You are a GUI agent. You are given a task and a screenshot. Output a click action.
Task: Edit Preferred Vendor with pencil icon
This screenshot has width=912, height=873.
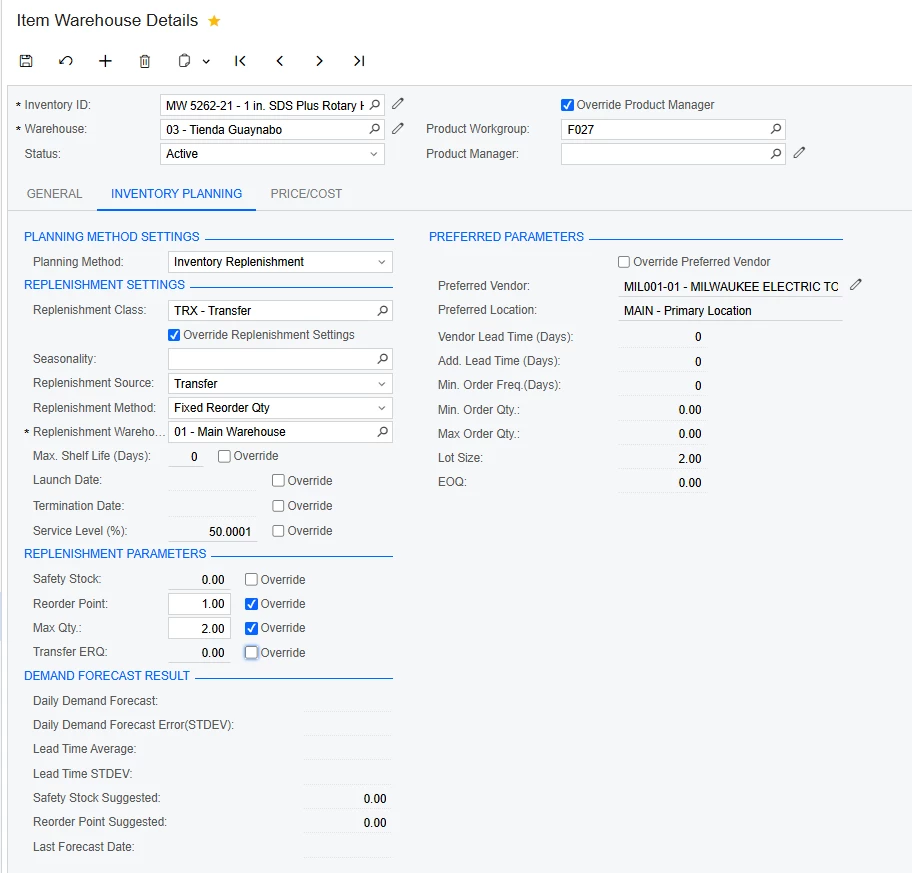pyautogui.click(x=856, y=284)
